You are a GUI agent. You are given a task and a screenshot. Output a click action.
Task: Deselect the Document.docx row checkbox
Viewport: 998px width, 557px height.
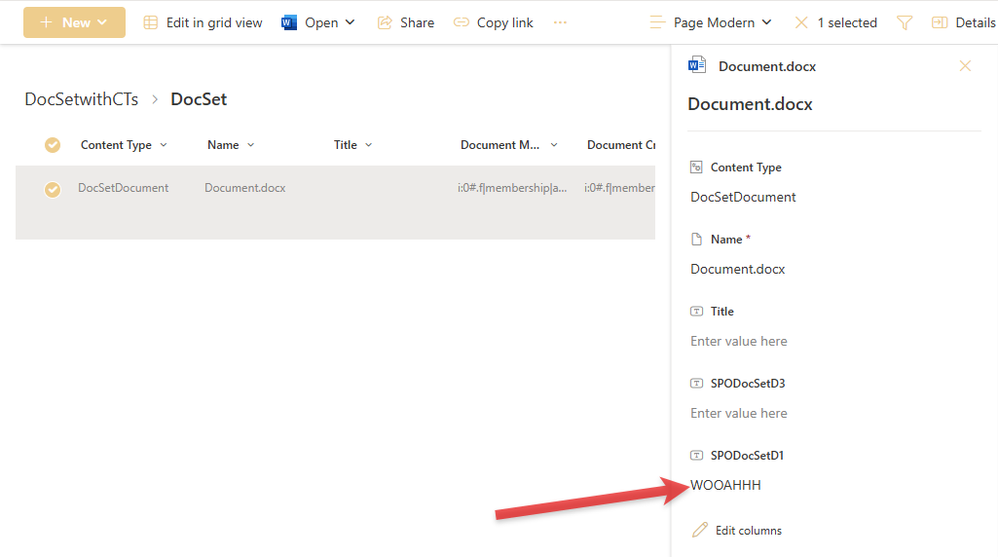(x=53, y=188)
